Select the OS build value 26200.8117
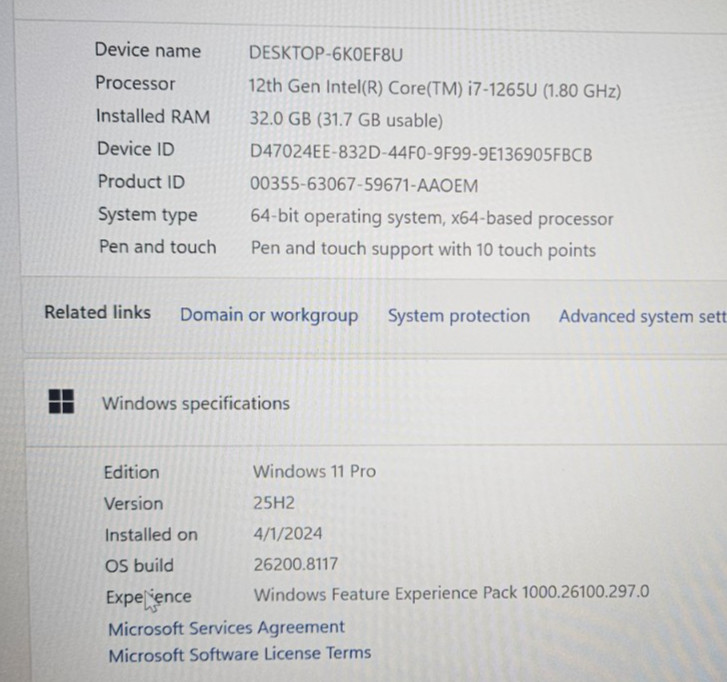The width and height of the screenshot is (727, 682). coord(295,564)
